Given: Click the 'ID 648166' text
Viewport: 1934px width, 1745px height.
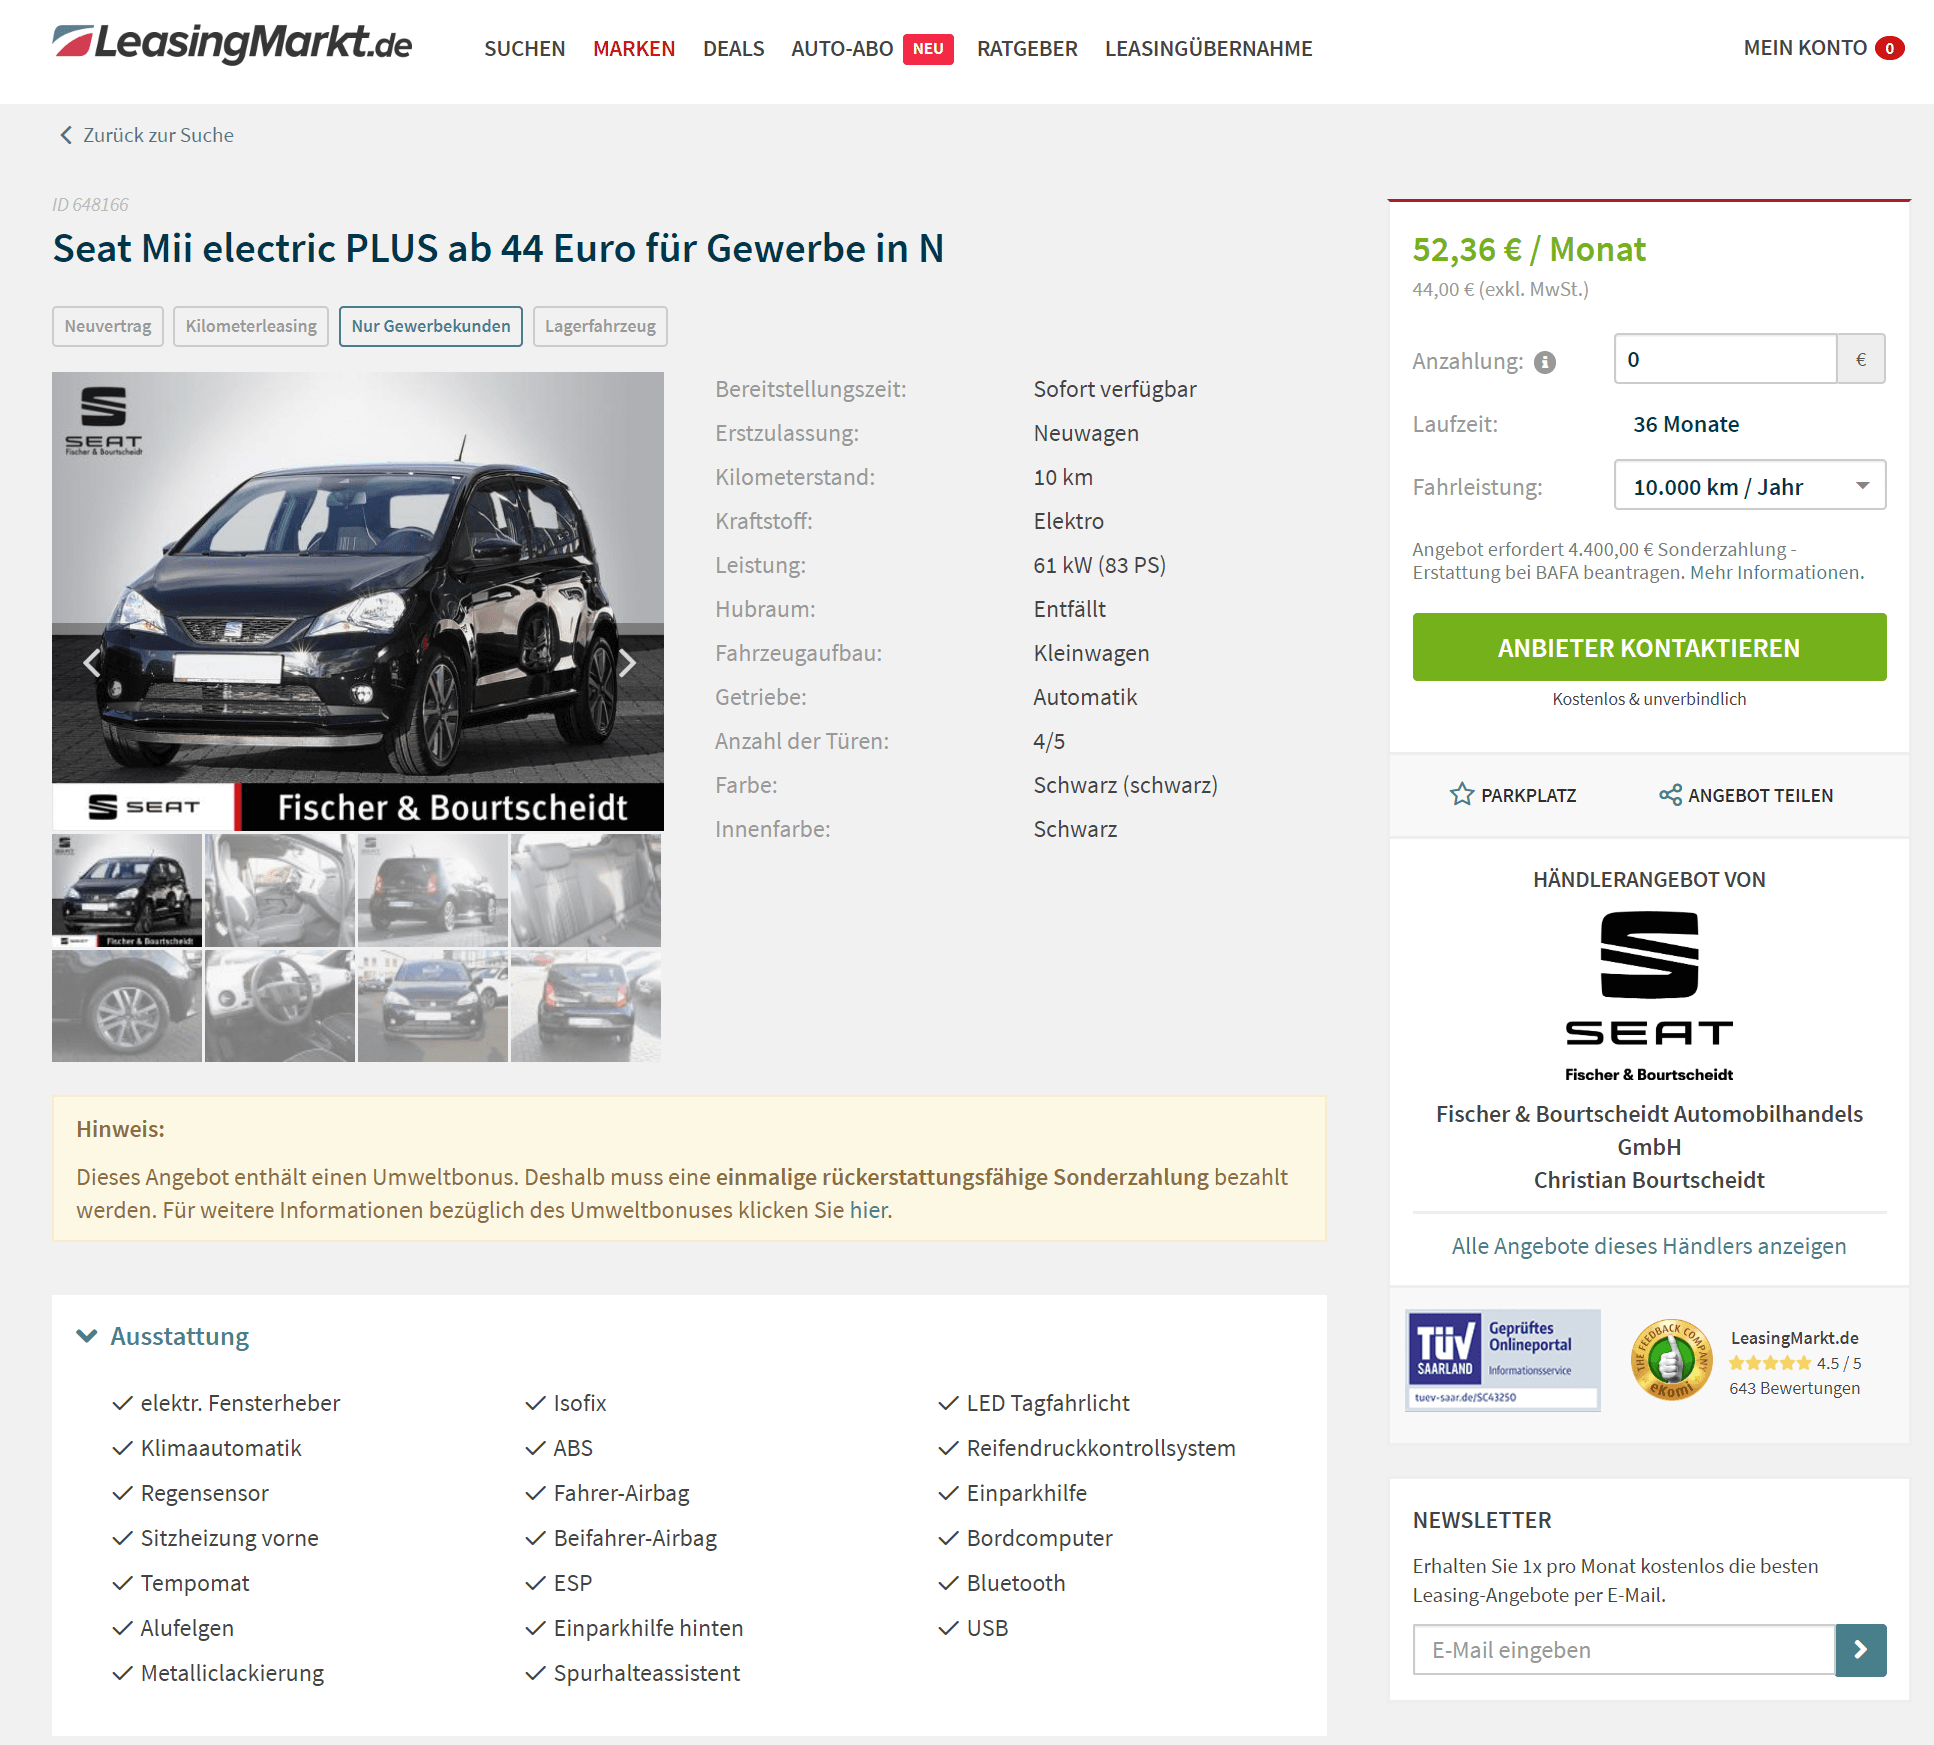Looking at the screenshot, I should (x=90, y=204).
